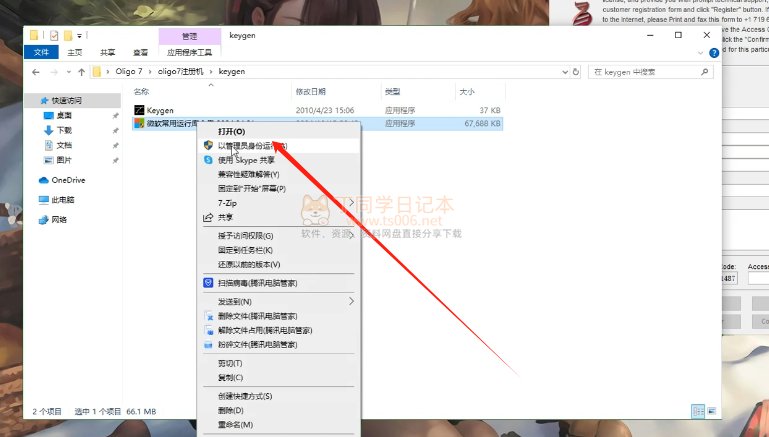
Task: Go back with the Back arrow
Action: point(36,72)
